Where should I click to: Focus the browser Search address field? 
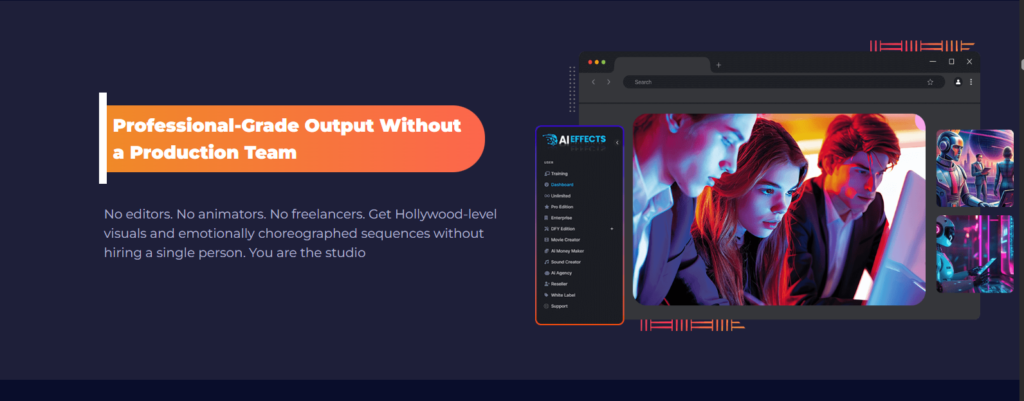coord(784,82)
